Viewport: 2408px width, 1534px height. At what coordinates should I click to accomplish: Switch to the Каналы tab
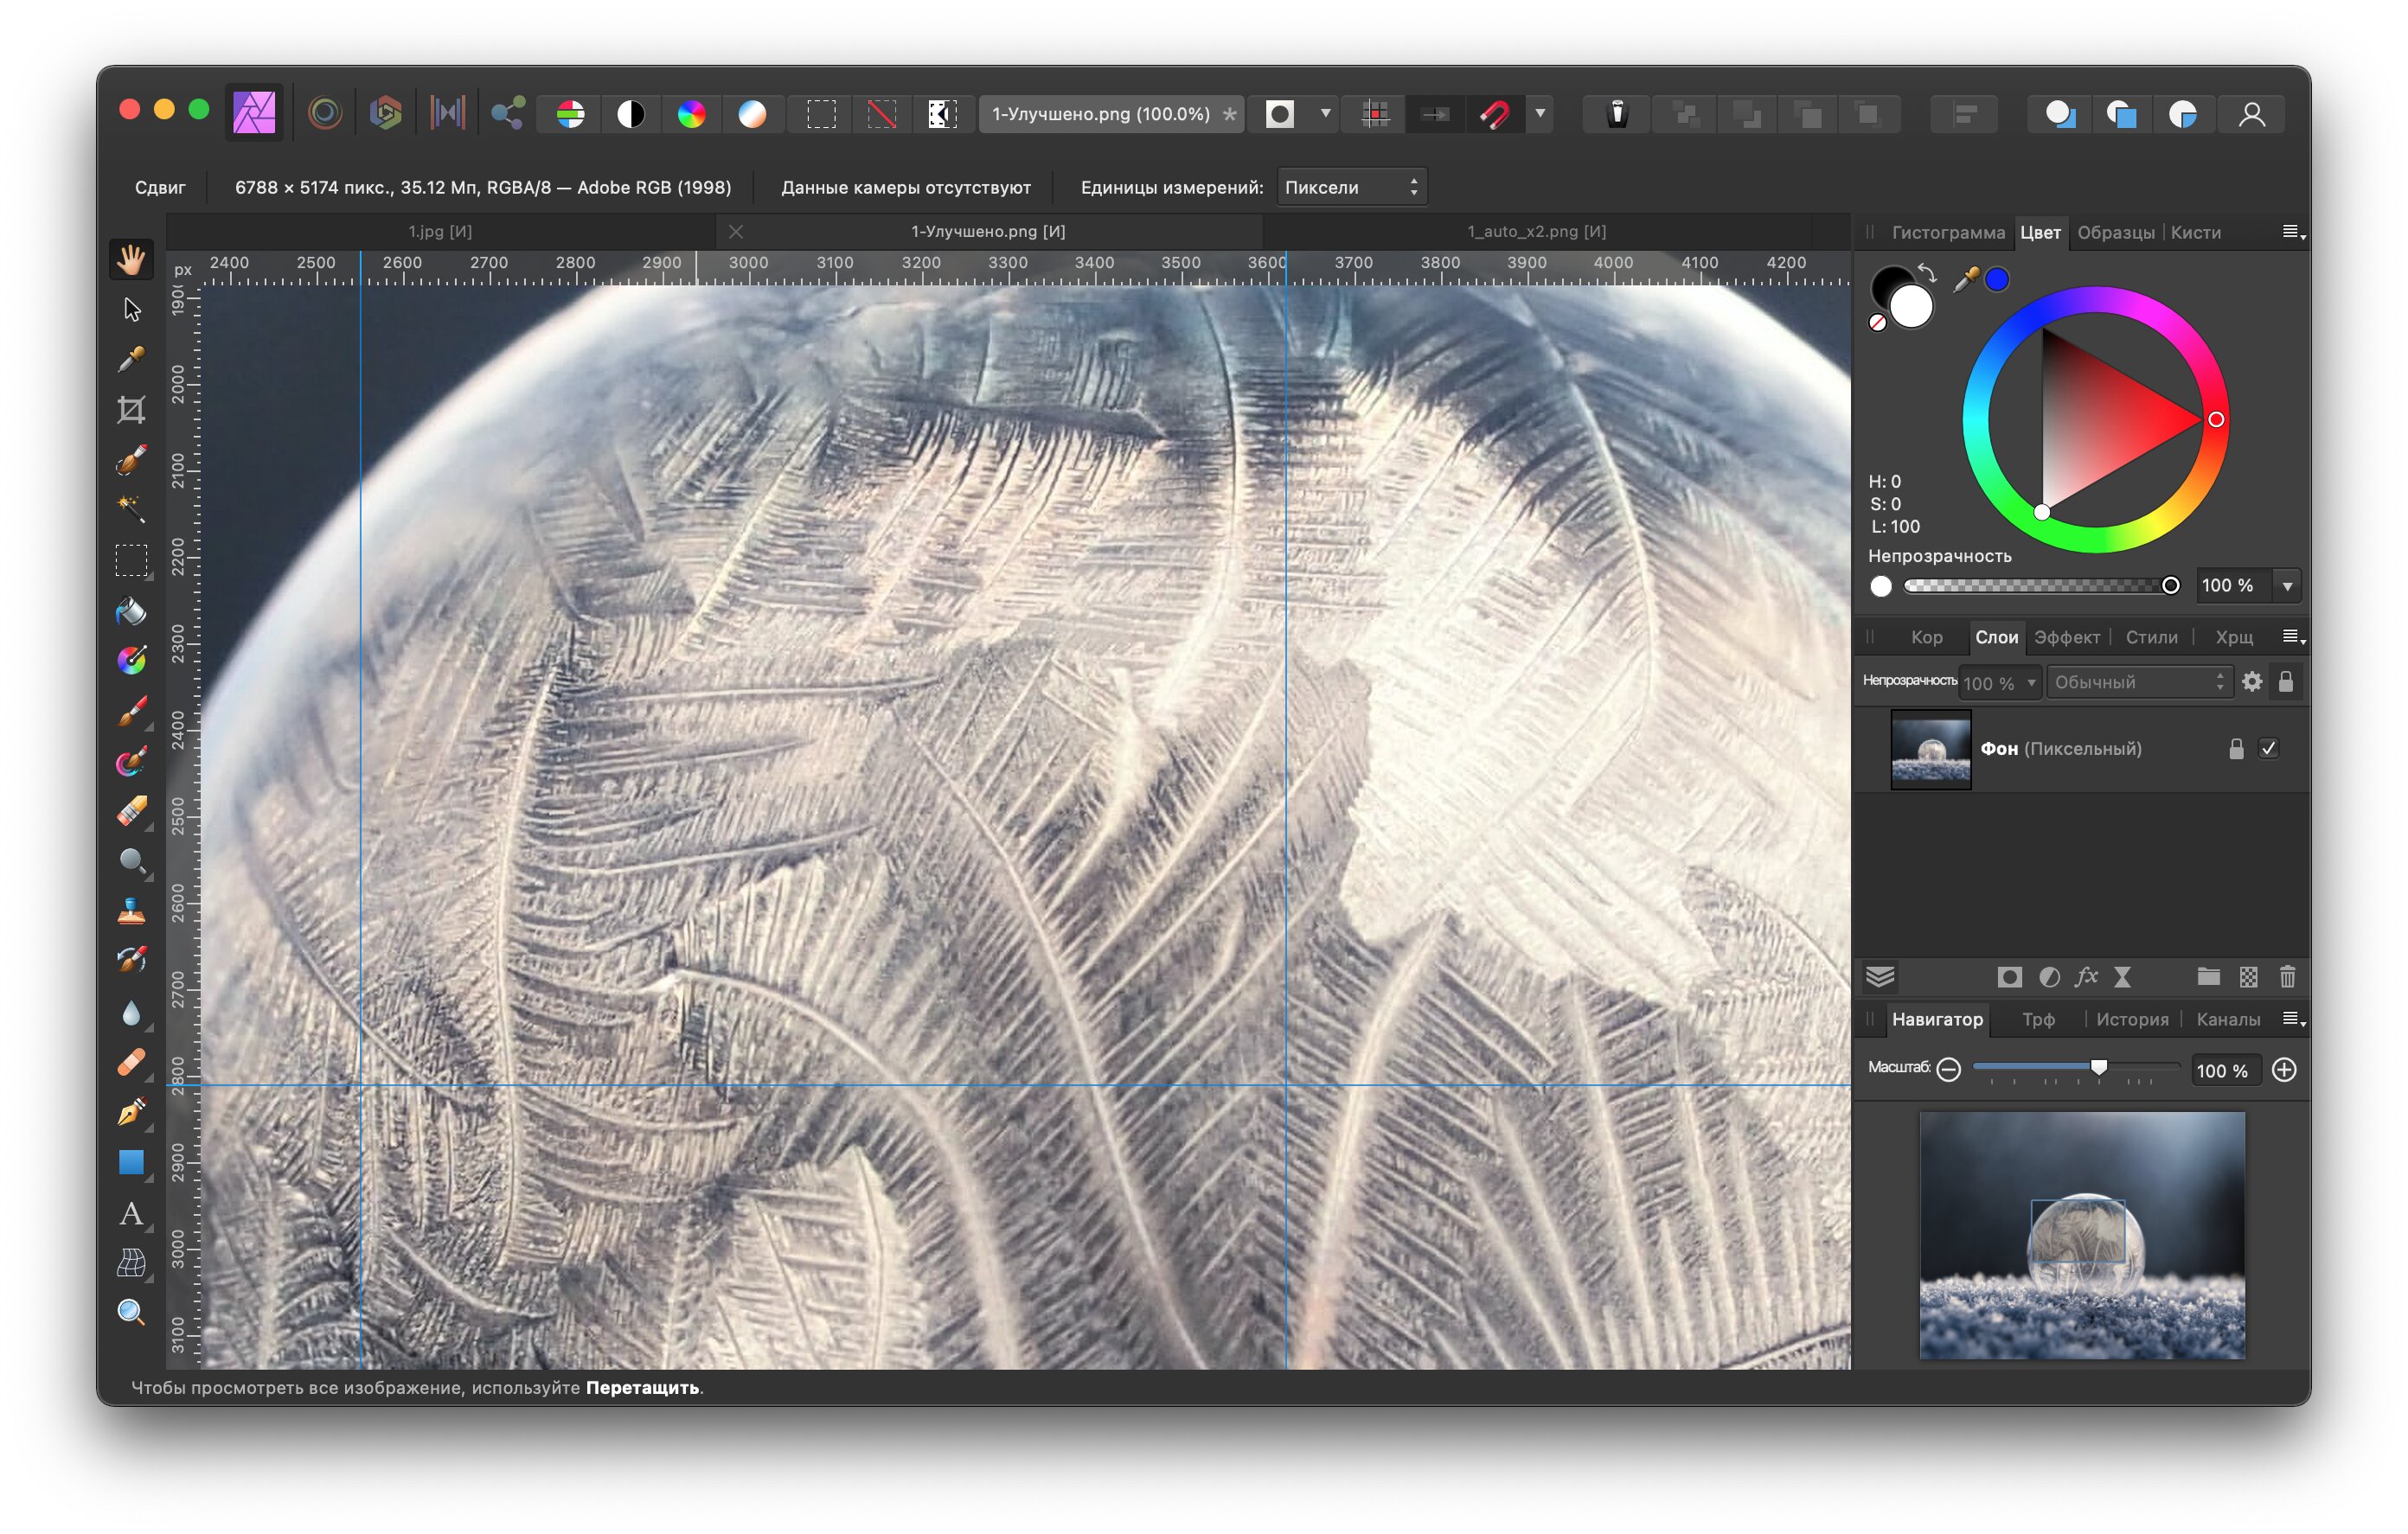click(x=2227, y=1019)
